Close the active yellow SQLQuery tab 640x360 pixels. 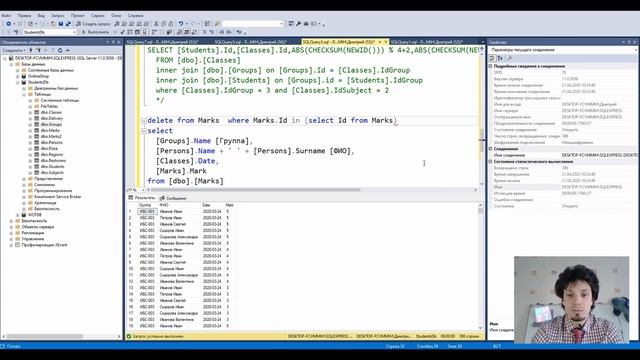click(x=386, y=42)
